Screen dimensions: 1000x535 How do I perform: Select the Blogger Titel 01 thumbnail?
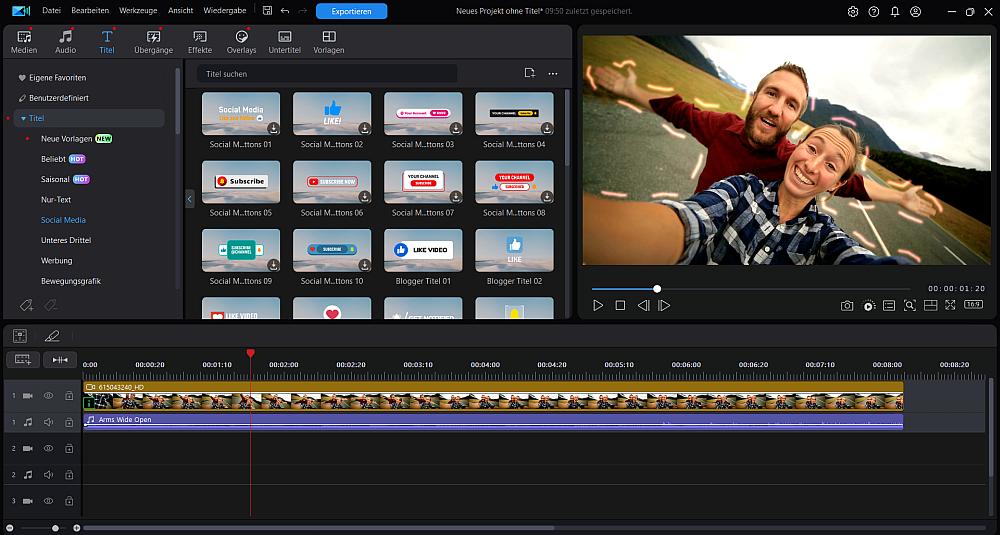pos(423,250)
